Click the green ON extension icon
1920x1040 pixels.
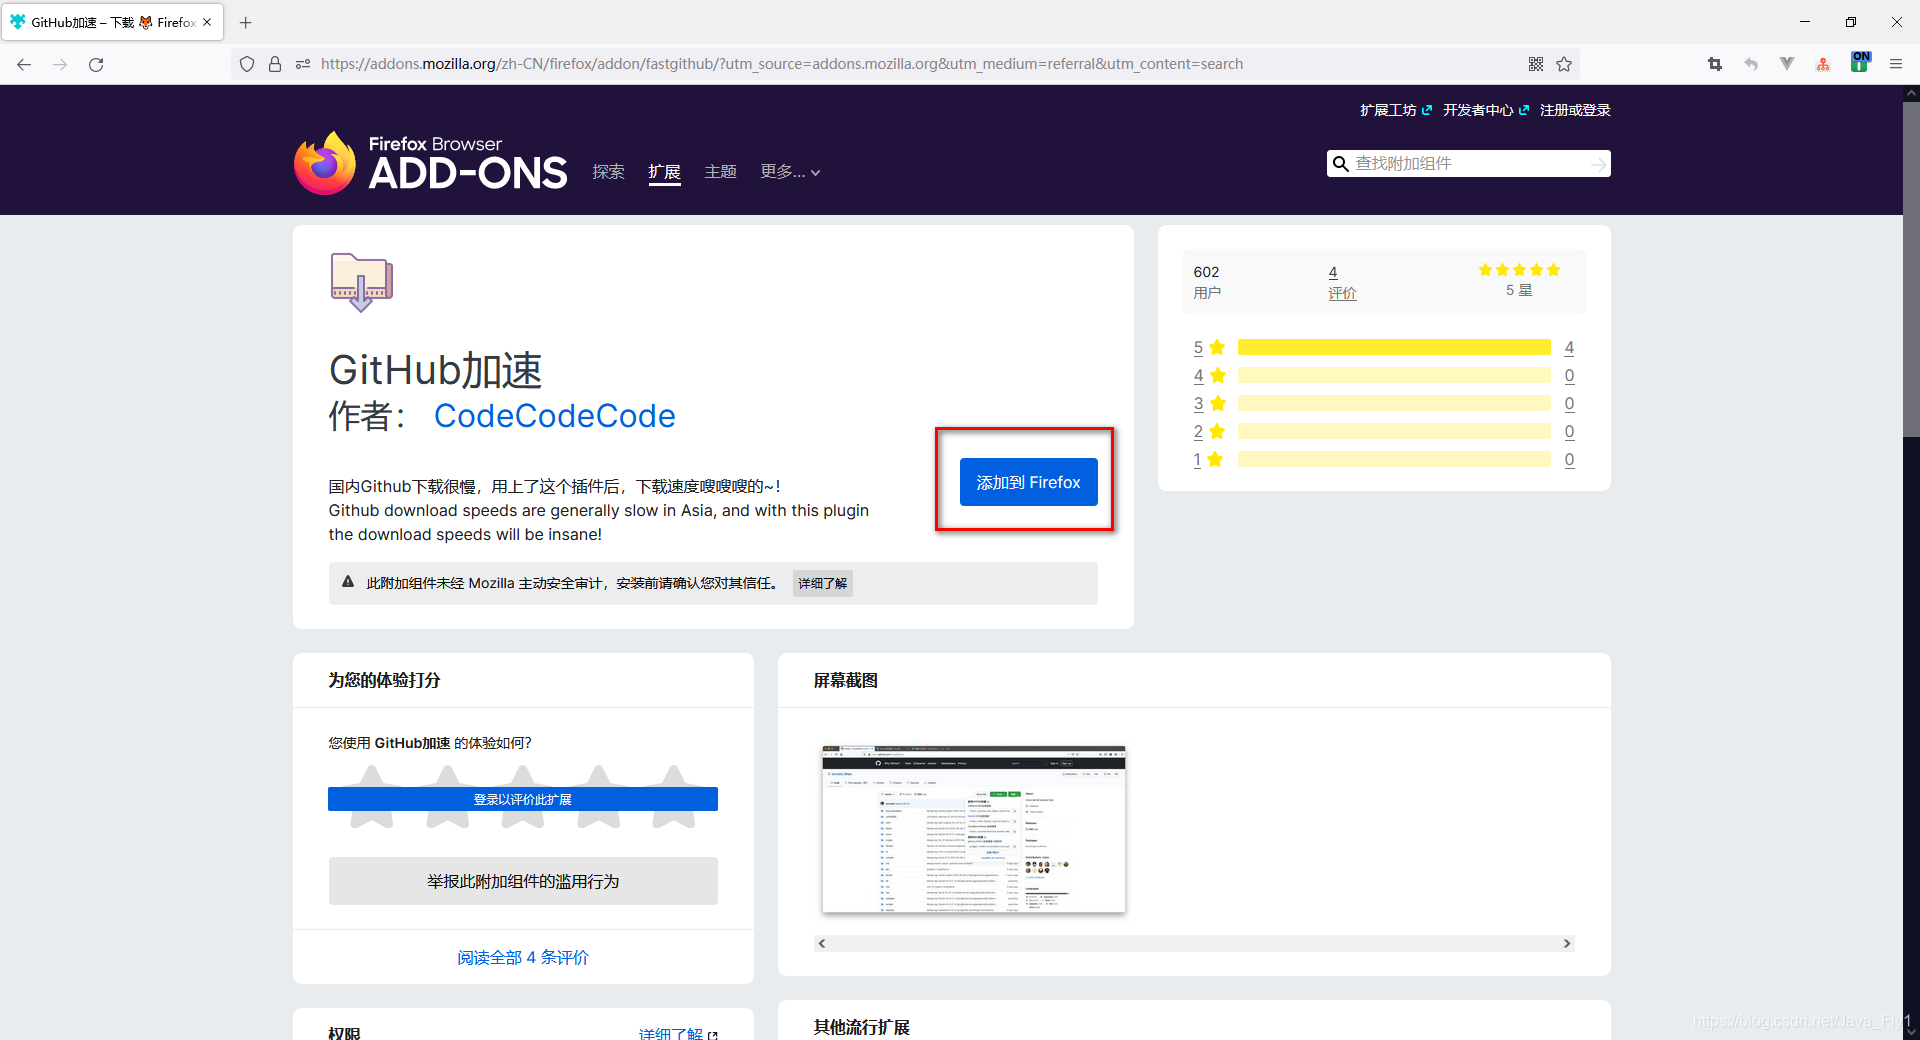tap(1860, 62)
